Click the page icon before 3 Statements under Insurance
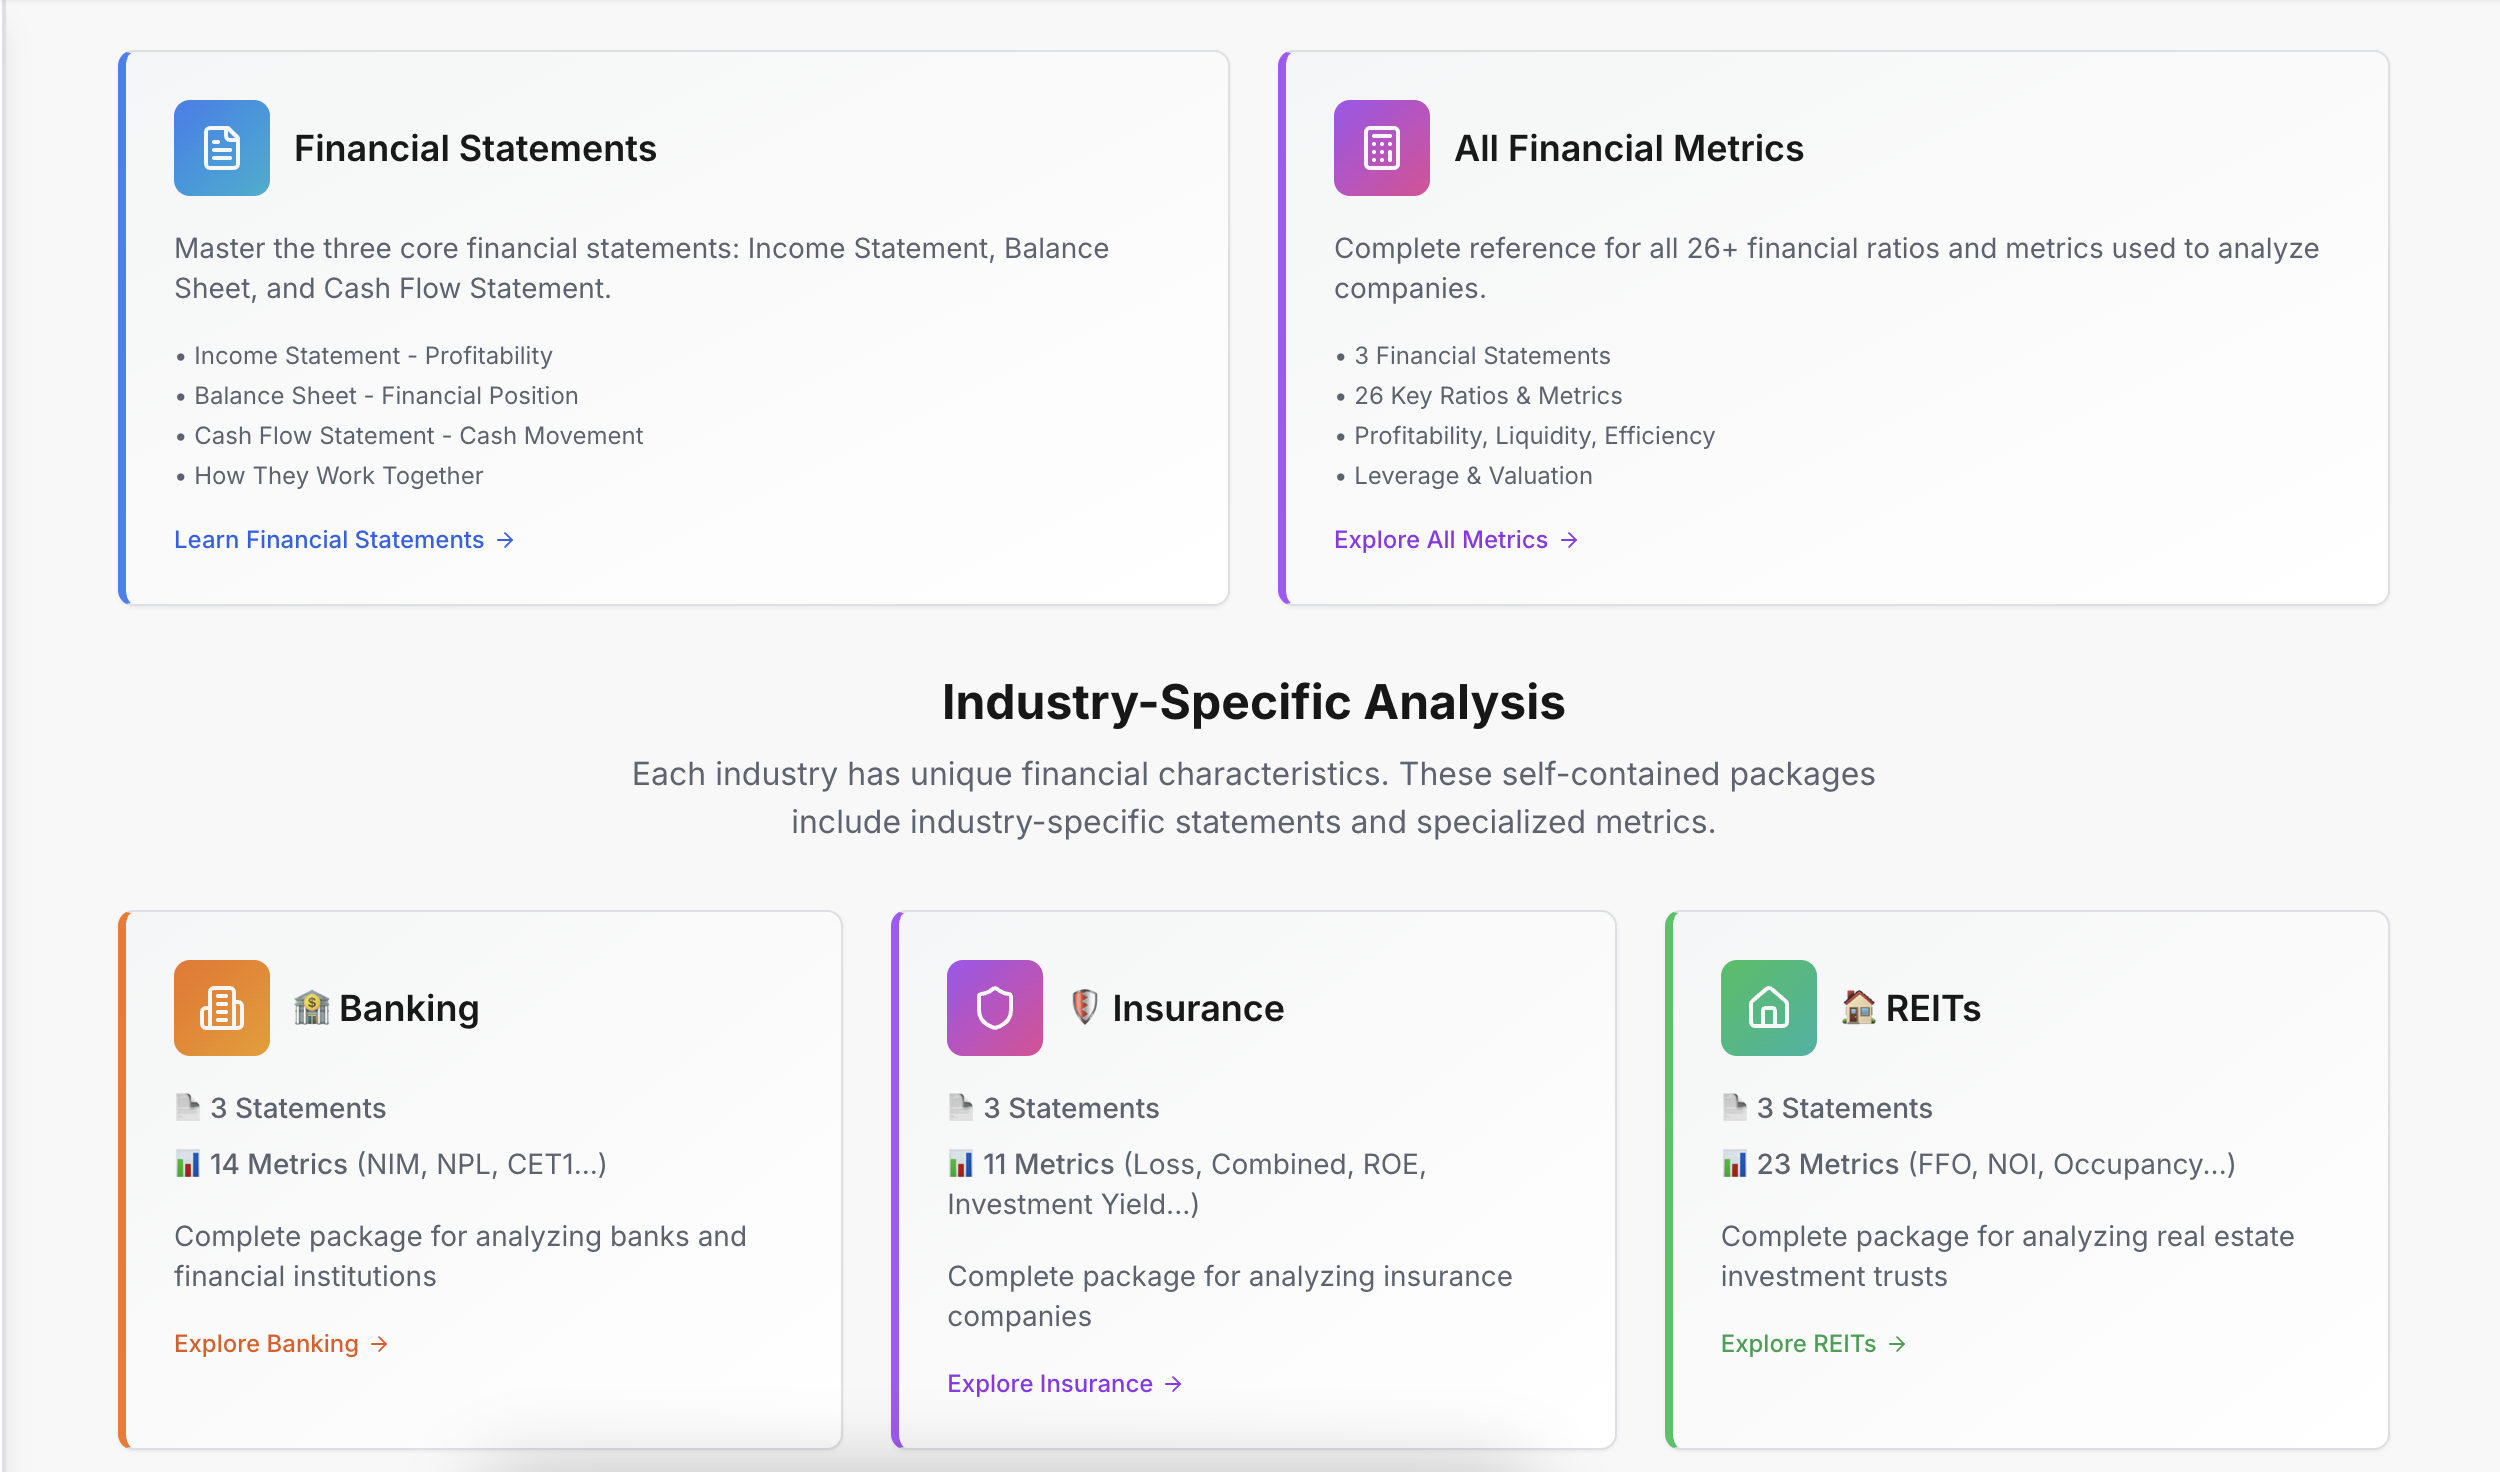This screenshot has width=2500, height=1472. [x=959, y=1106]
